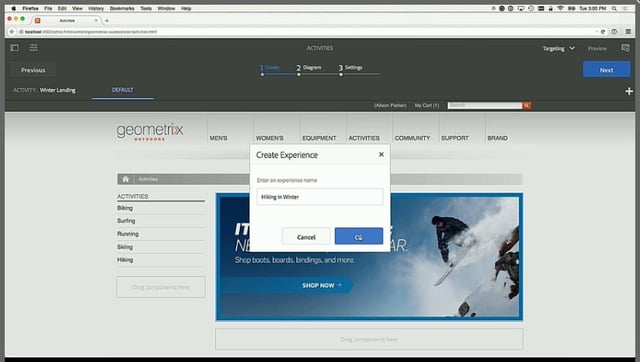
Task: Click the site search field
Action: coord(484,105)
